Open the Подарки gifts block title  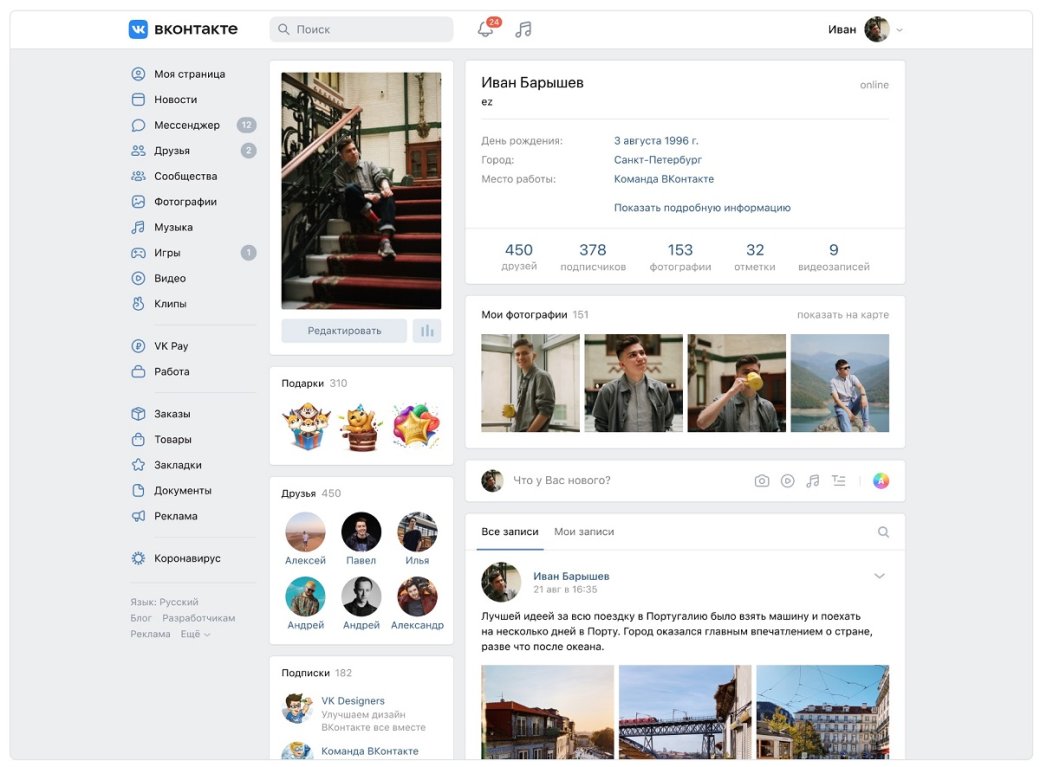(x=302, y=384)
